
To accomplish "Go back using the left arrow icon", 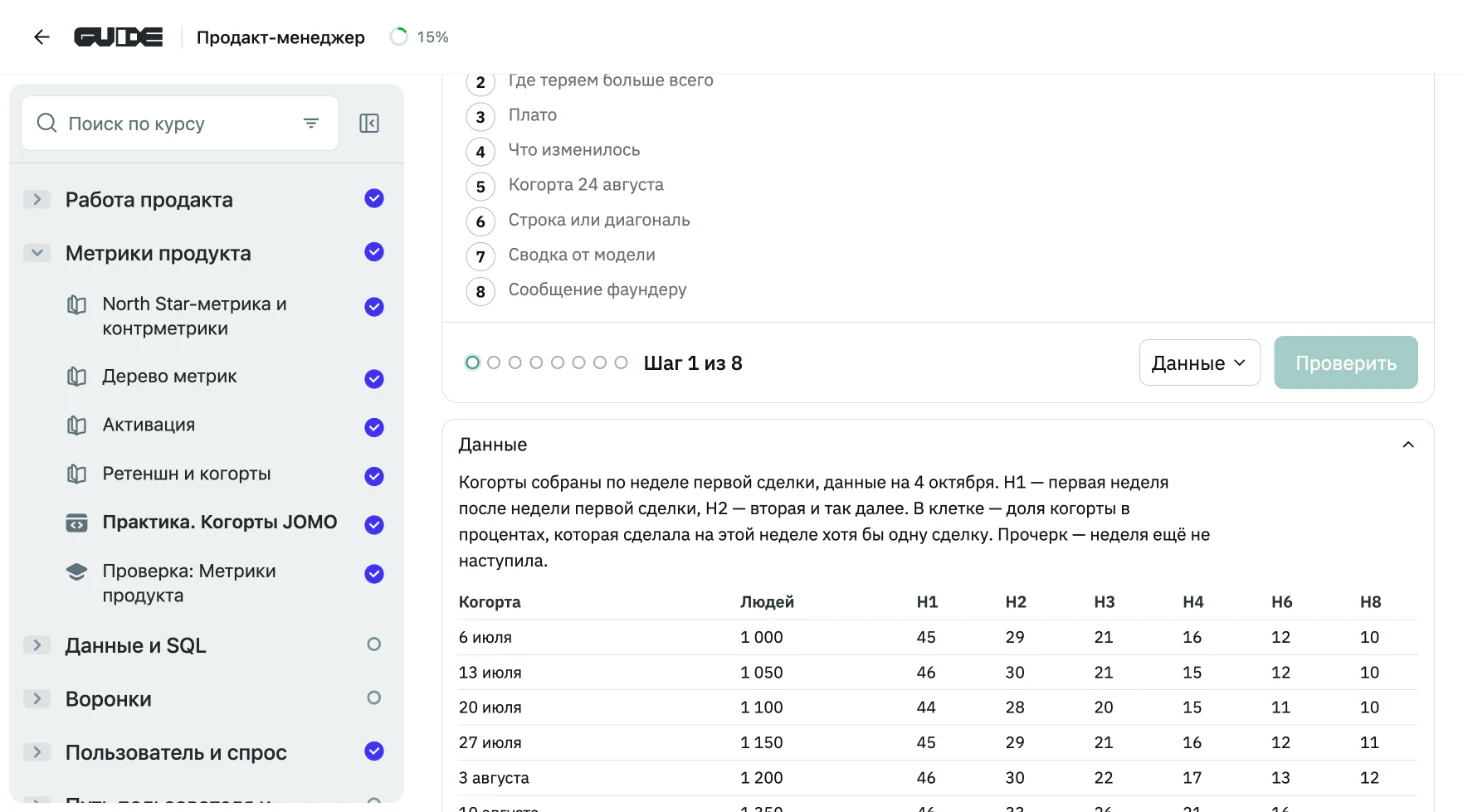I will (x=41, y=37).
